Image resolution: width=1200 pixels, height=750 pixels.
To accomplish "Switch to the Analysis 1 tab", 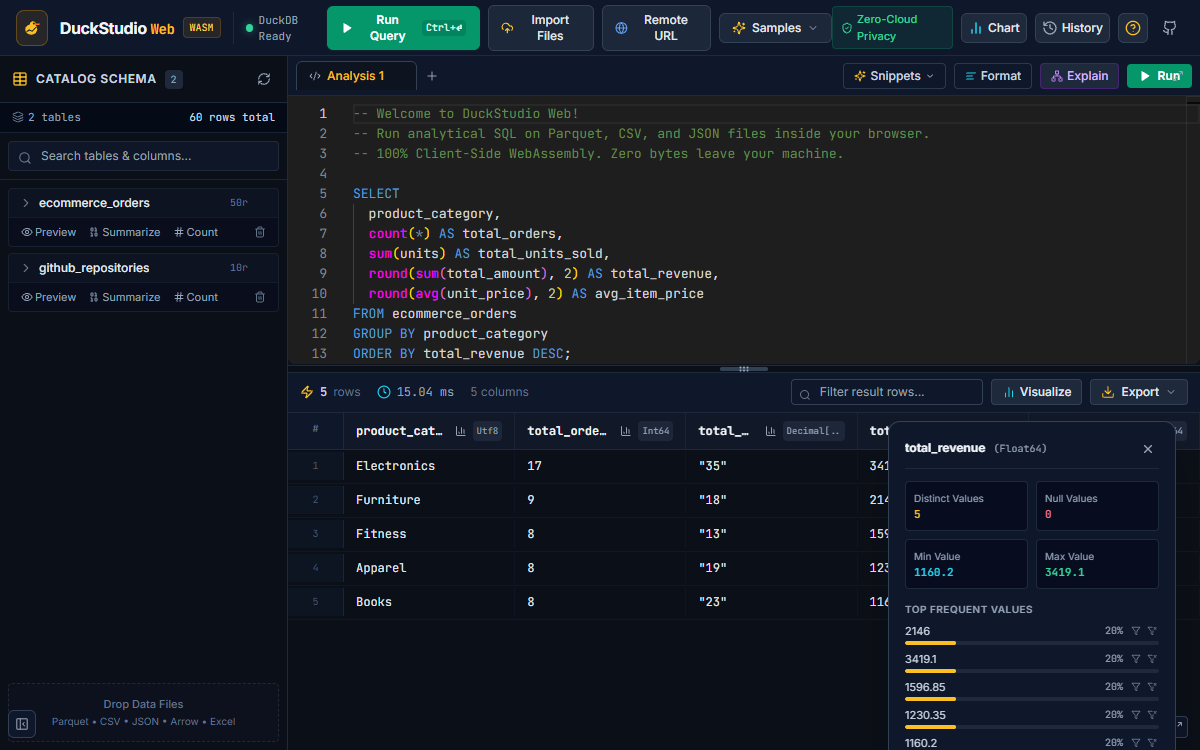I will coord(356,76).
